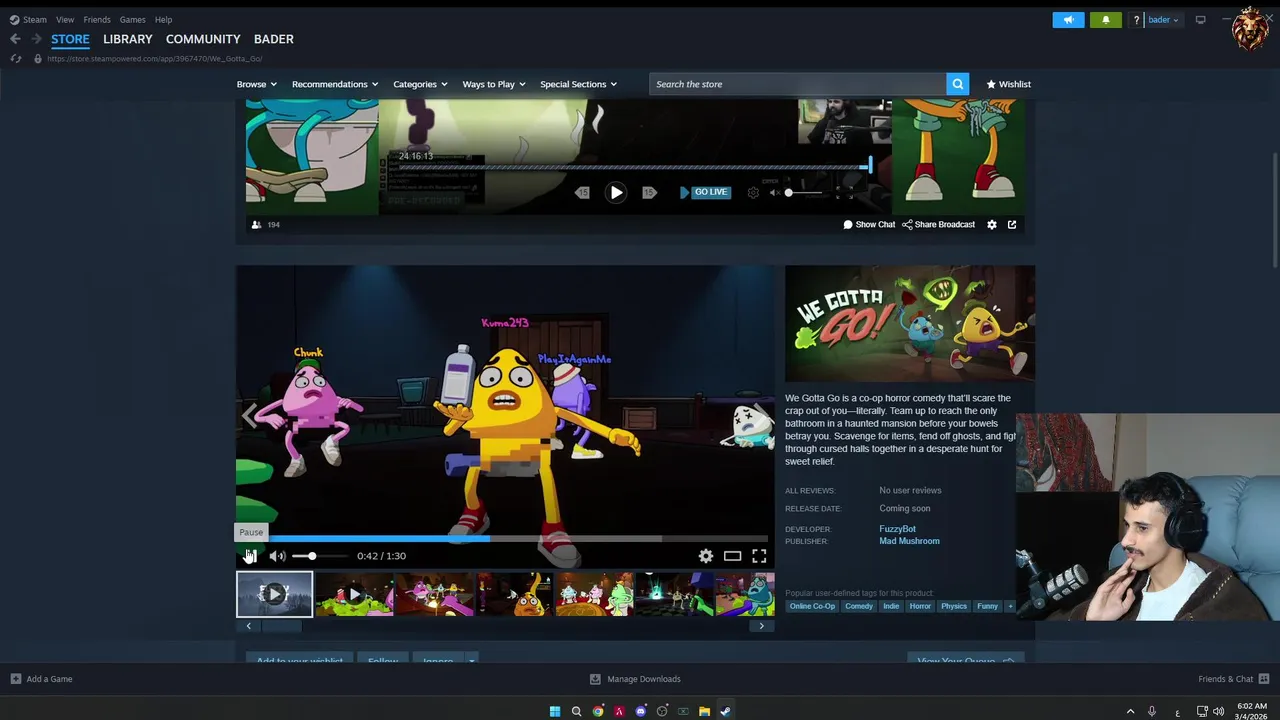Expand the Browse dropdown
The width and height of the screenshot is (1280, 720).
click(256, 84)
